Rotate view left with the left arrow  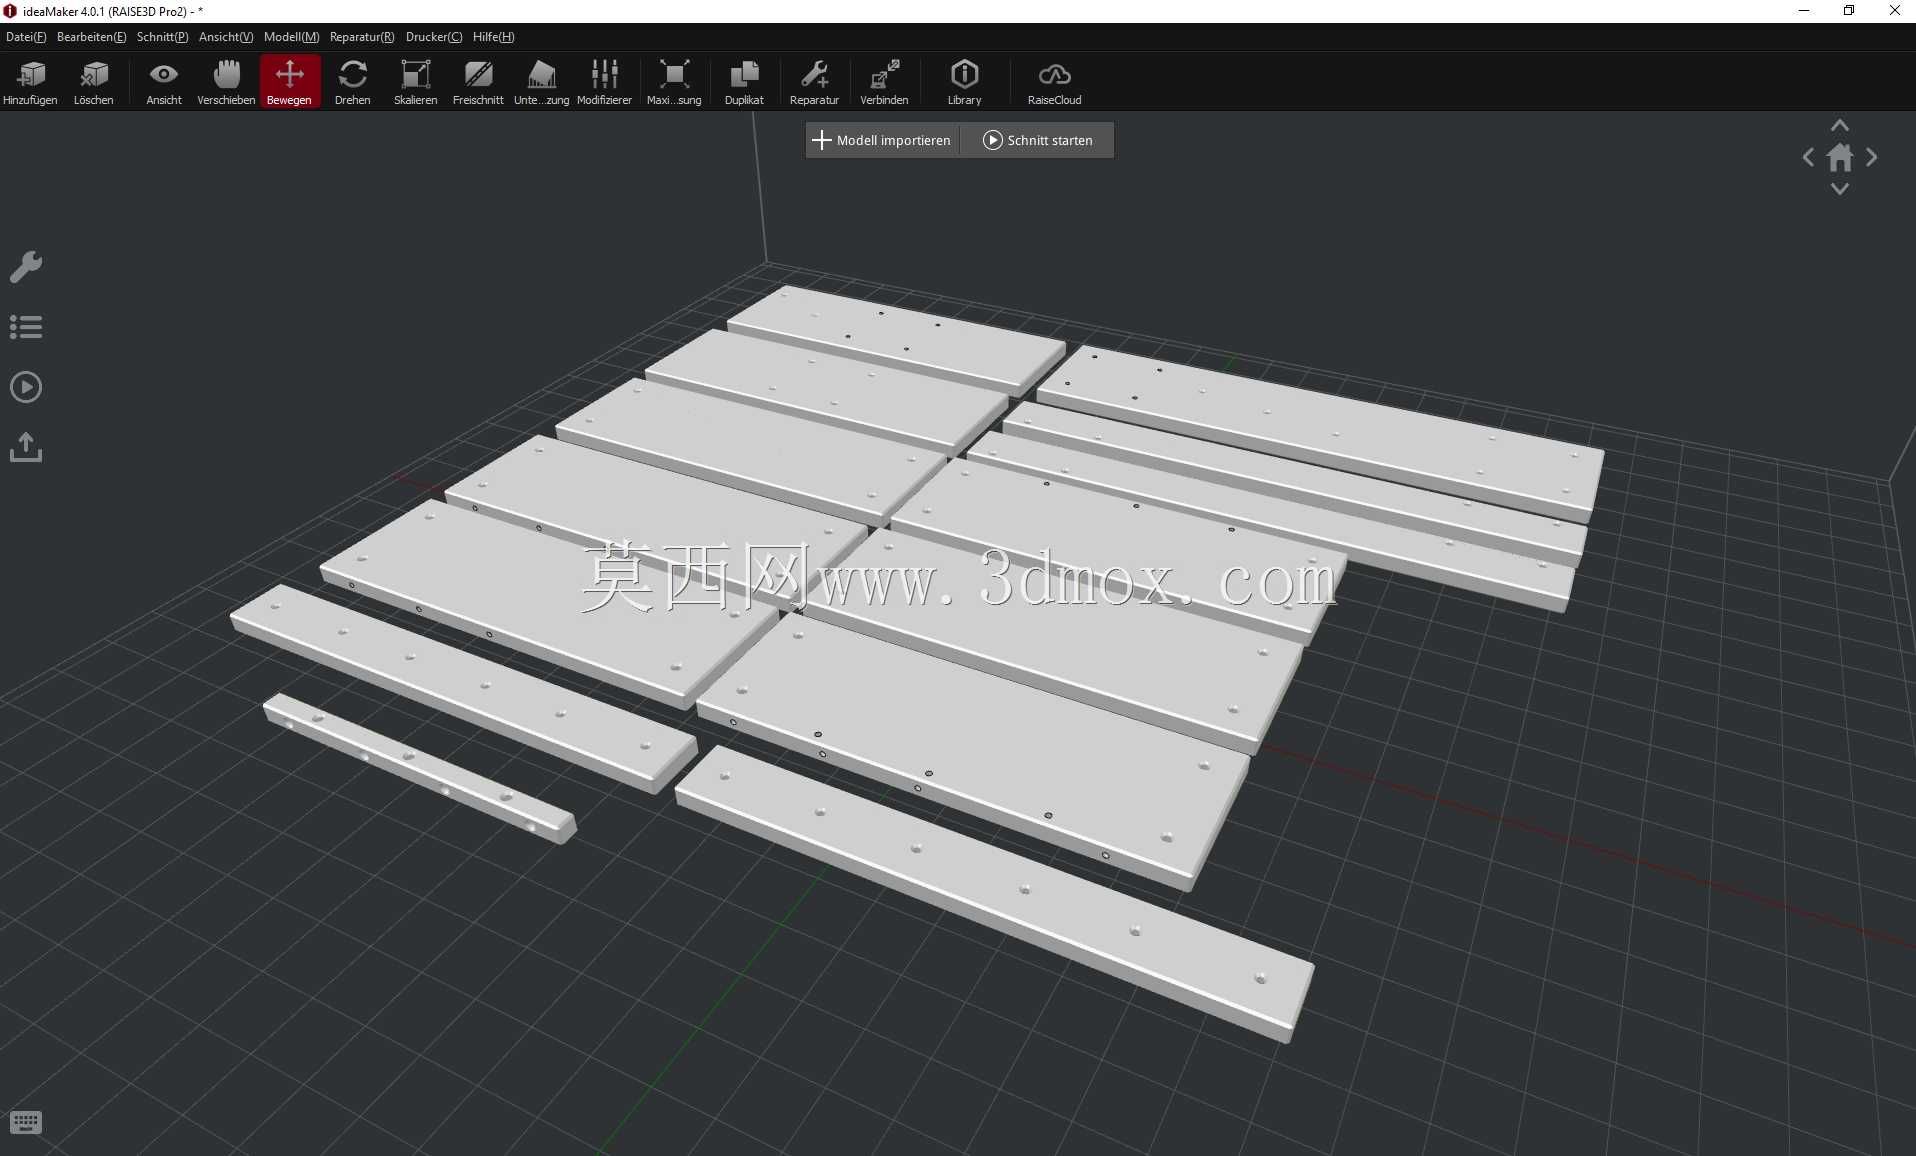[x=1808, y=157]
